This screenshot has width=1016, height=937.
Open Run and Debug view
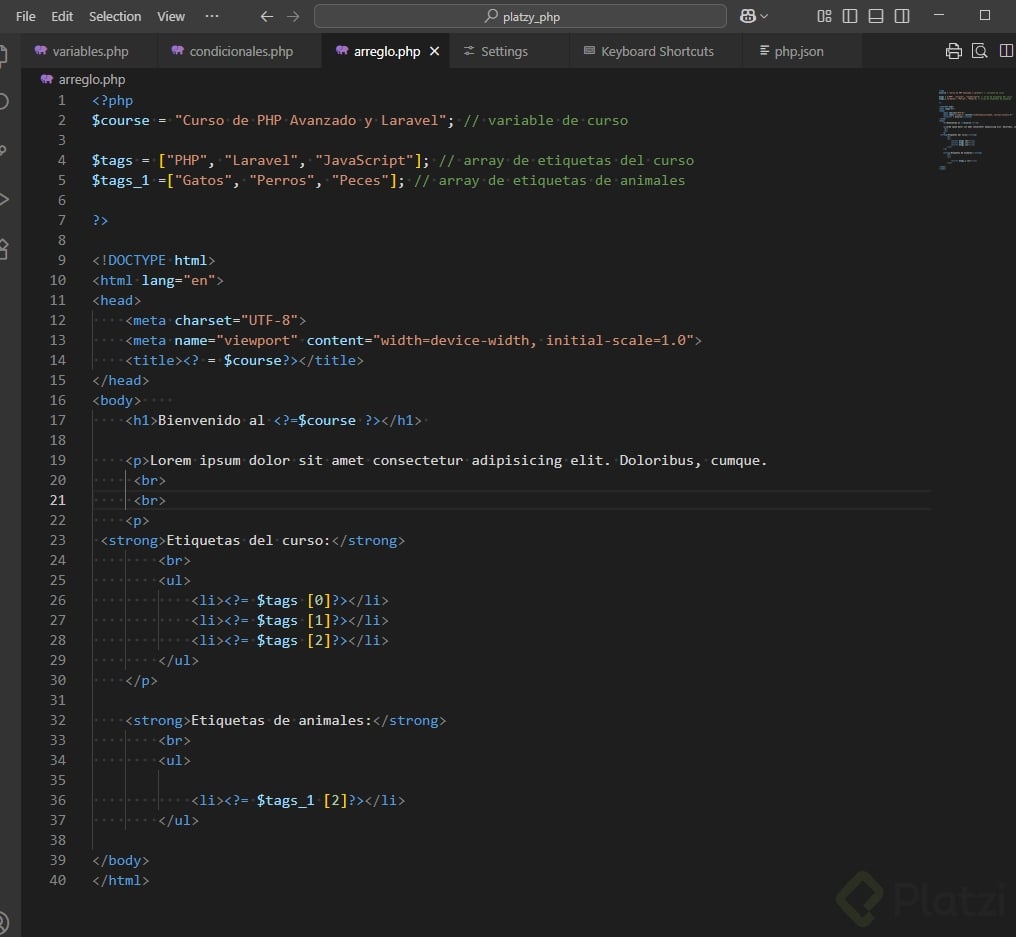4,199
